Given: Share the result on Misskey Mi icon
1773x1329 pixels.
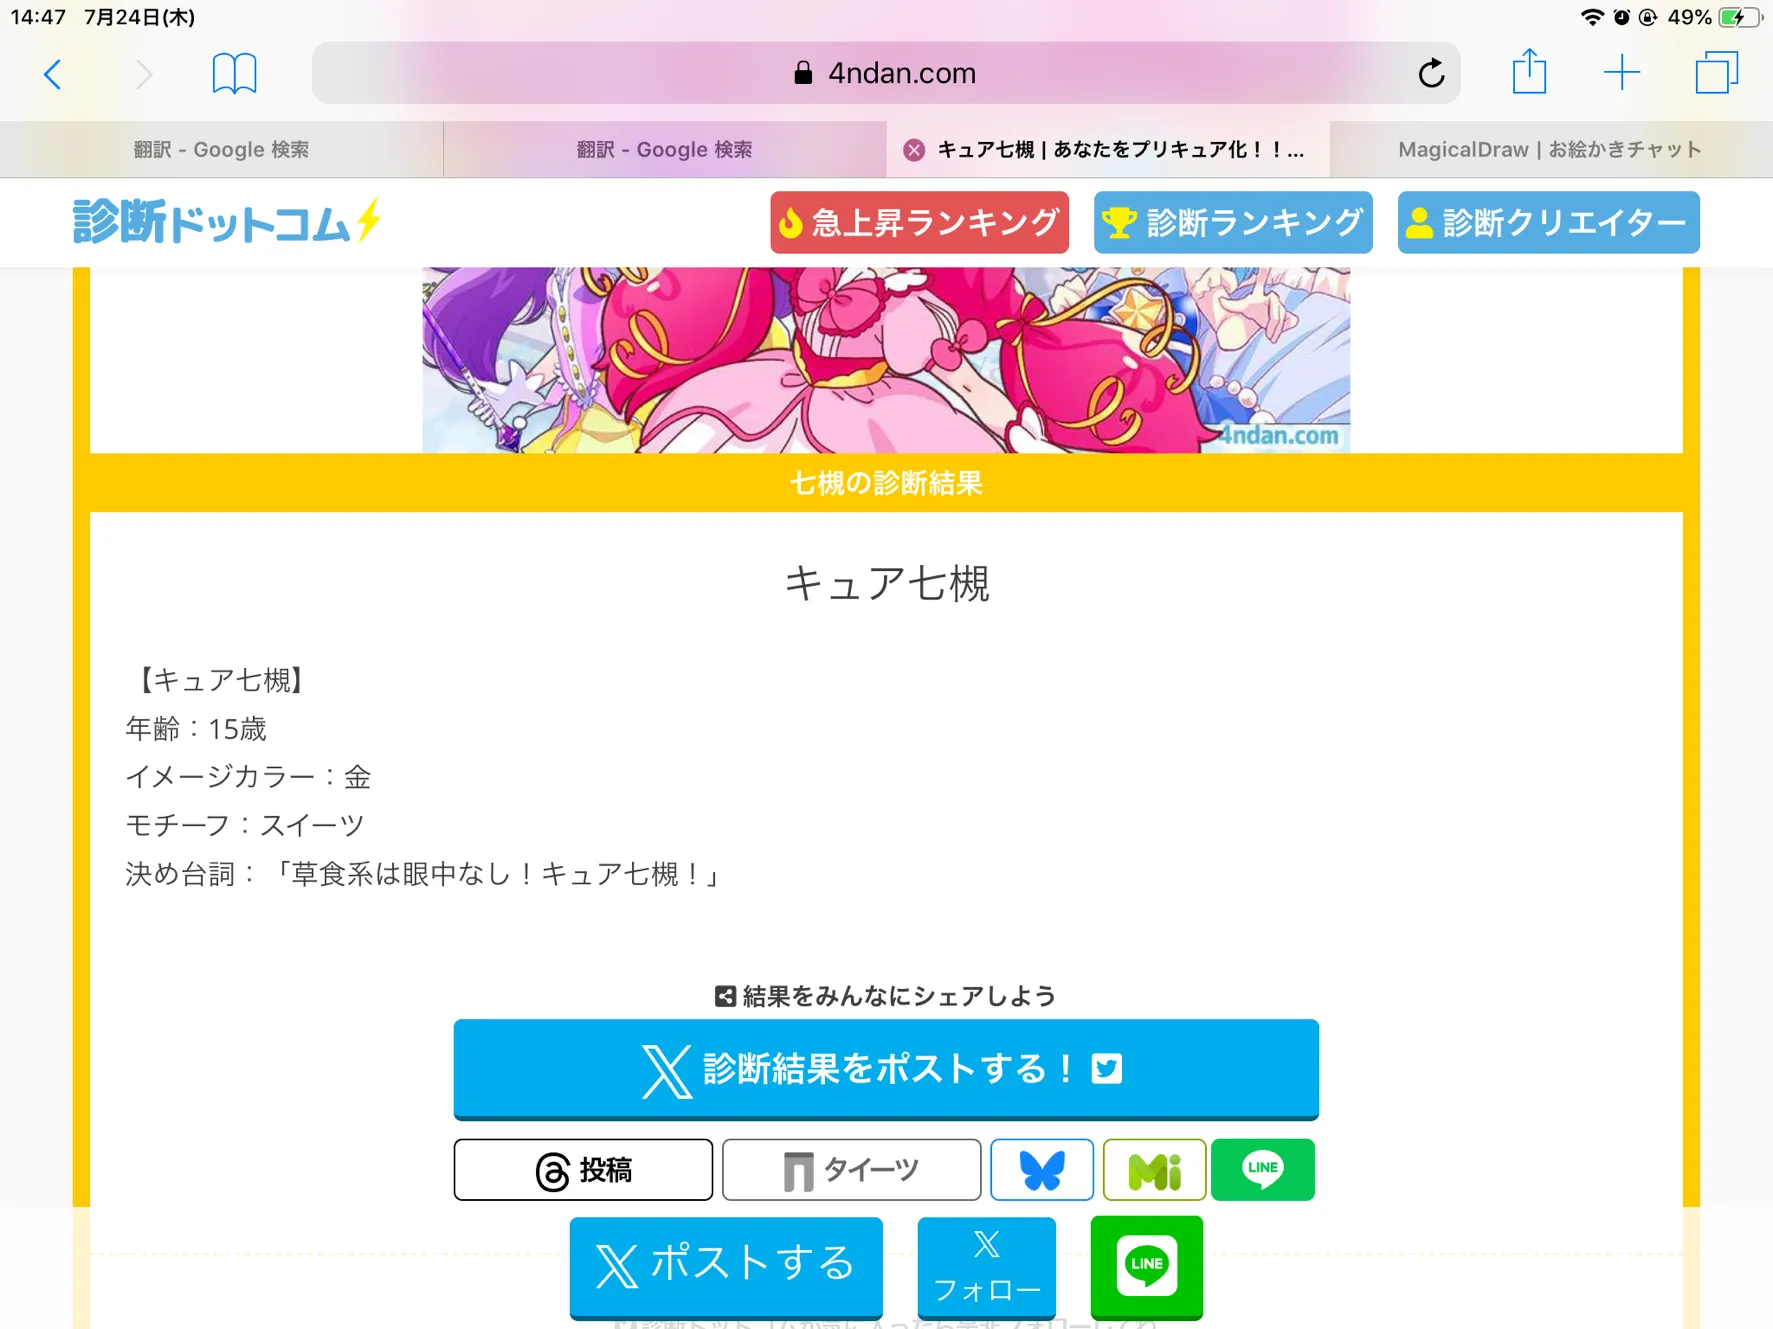Looking at the screenshot, I should [x=1154, y=1169].
